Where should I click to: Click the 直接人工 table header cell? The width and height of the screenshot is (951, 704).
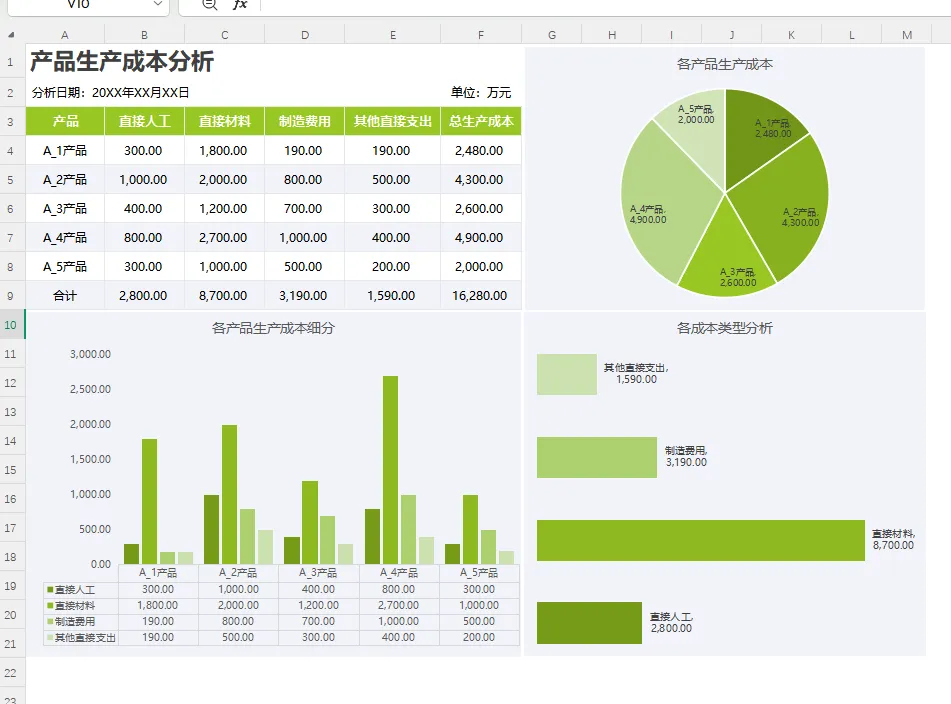pyautogui.click(x=144, y=121)
